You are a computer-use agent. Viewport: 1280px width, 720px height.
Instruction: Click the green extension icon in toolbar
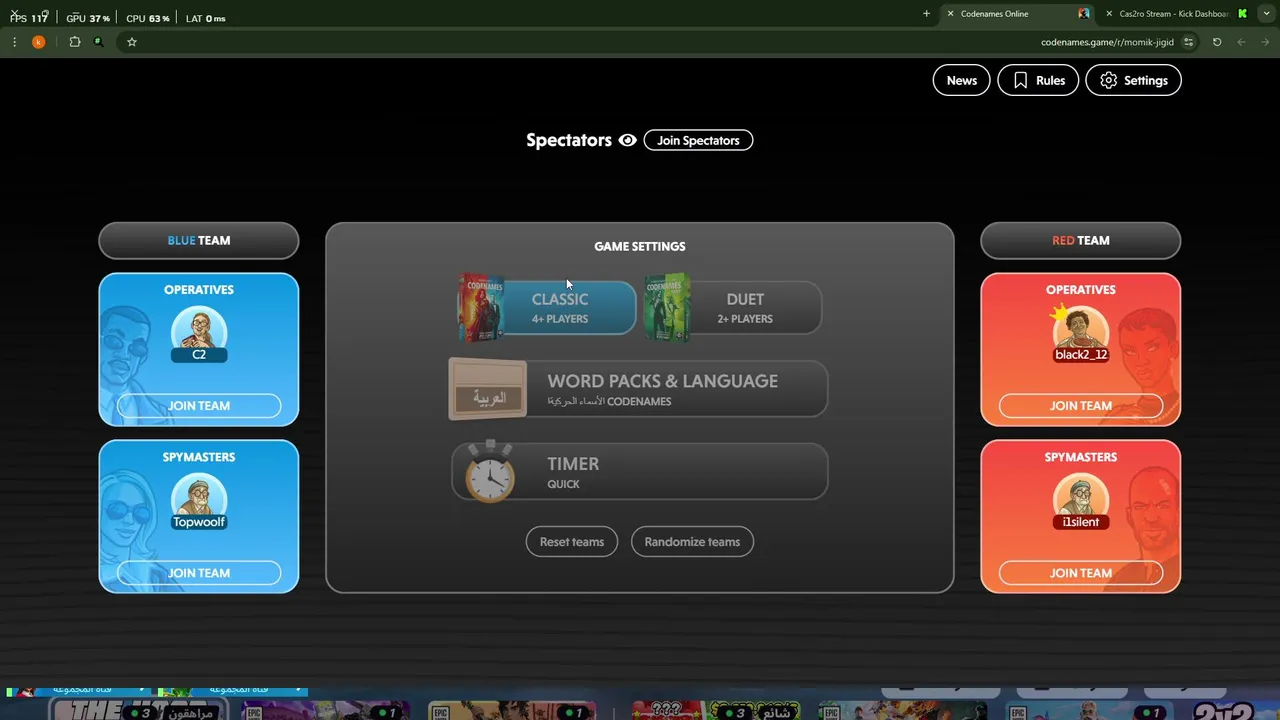pos(98,42)
